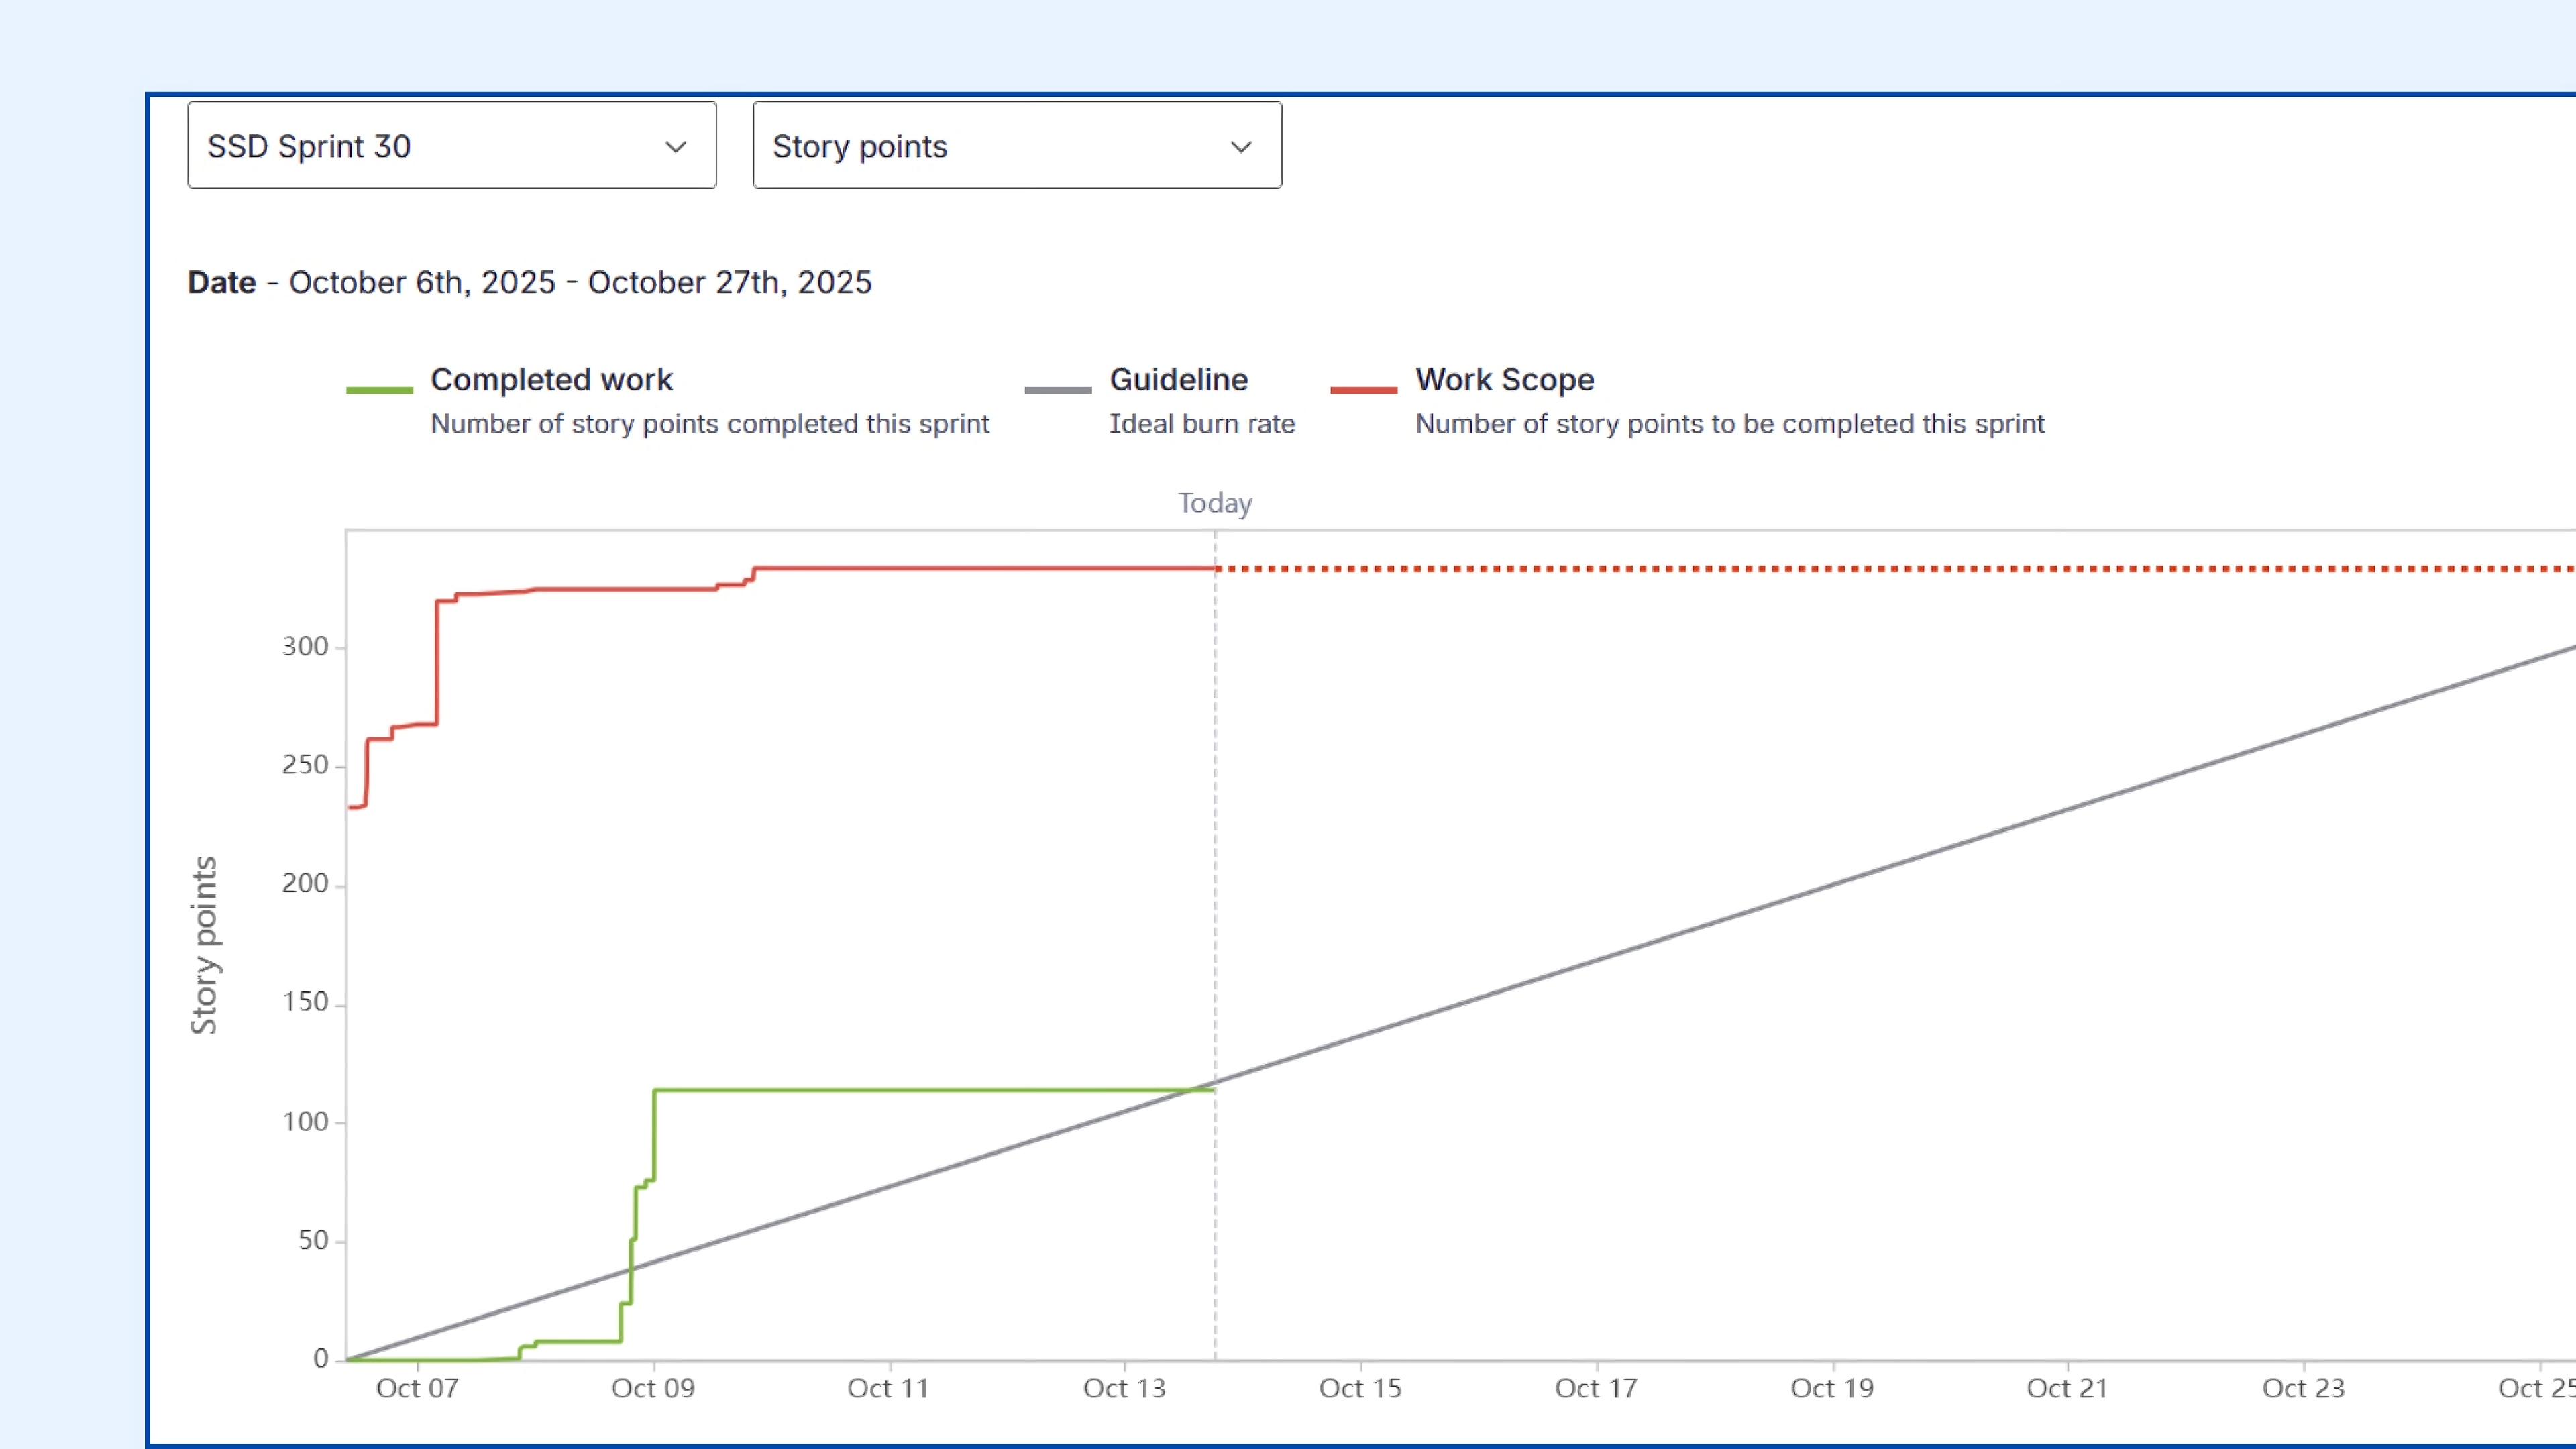Click Oct 21 x-axis label
The width and height of the screenshot is (2576, 1449).
pyautogui.click(x=2067, y=1388)
